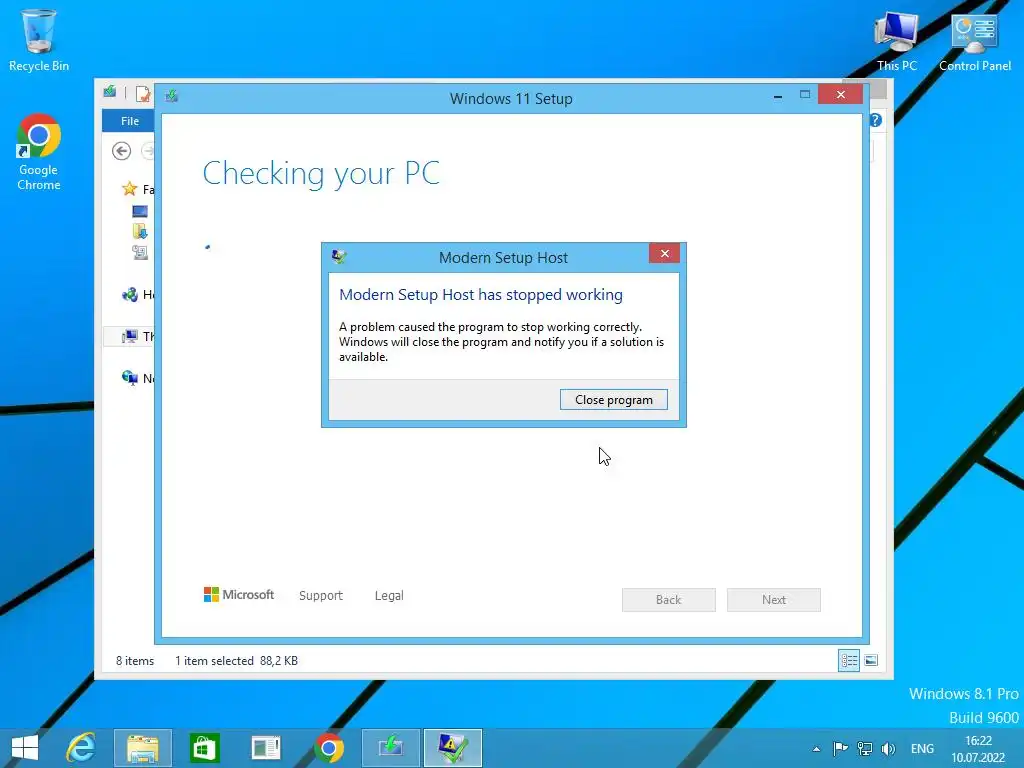Switch Explorer to details view
This screenshot has height=768, width=1024.
[x=848, y=660]
